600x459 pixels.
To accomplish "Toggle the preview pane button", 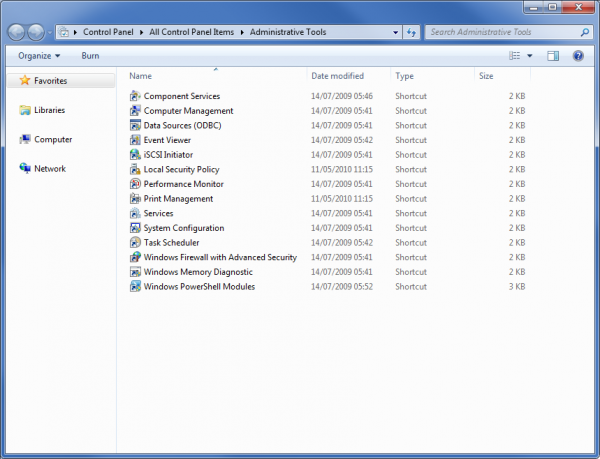I will coord(553,56).
